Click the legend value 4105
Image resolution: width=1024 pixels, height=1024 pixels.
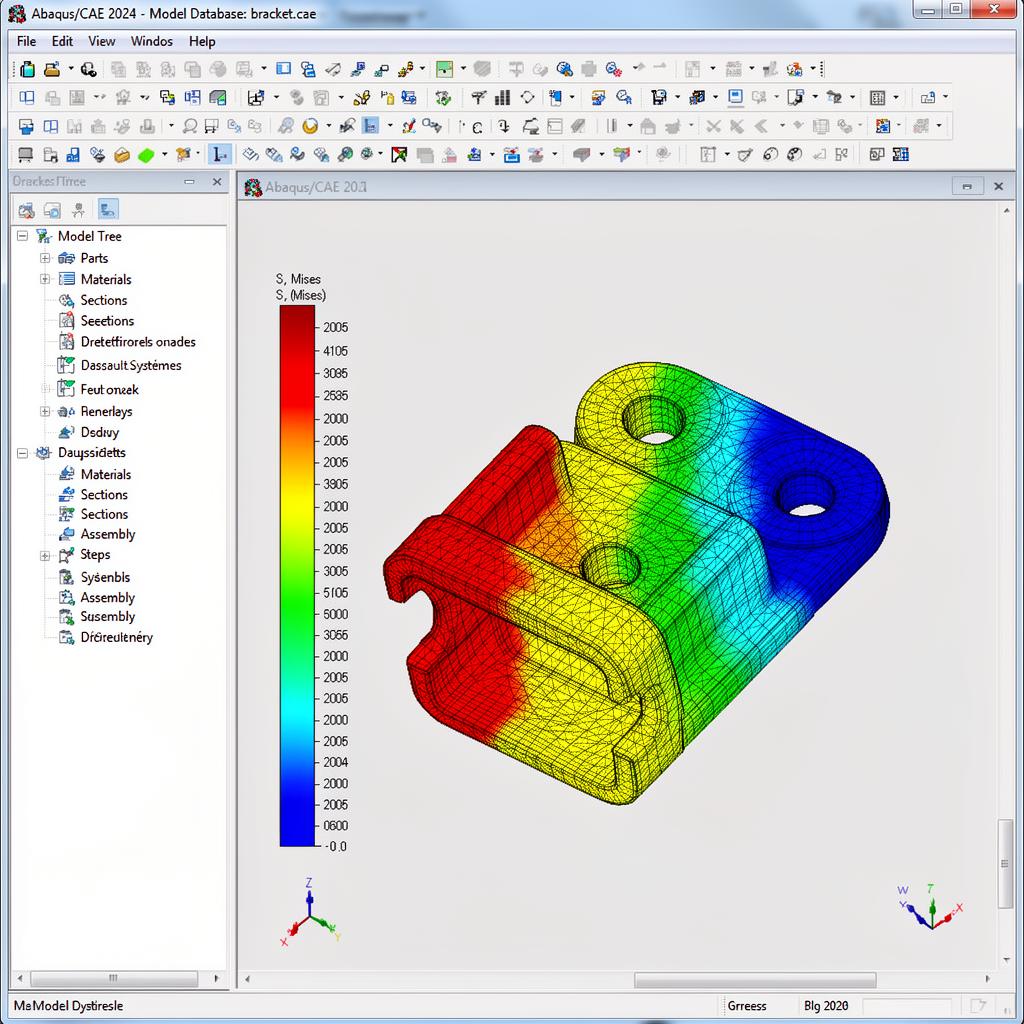click(x=335, y=351)
